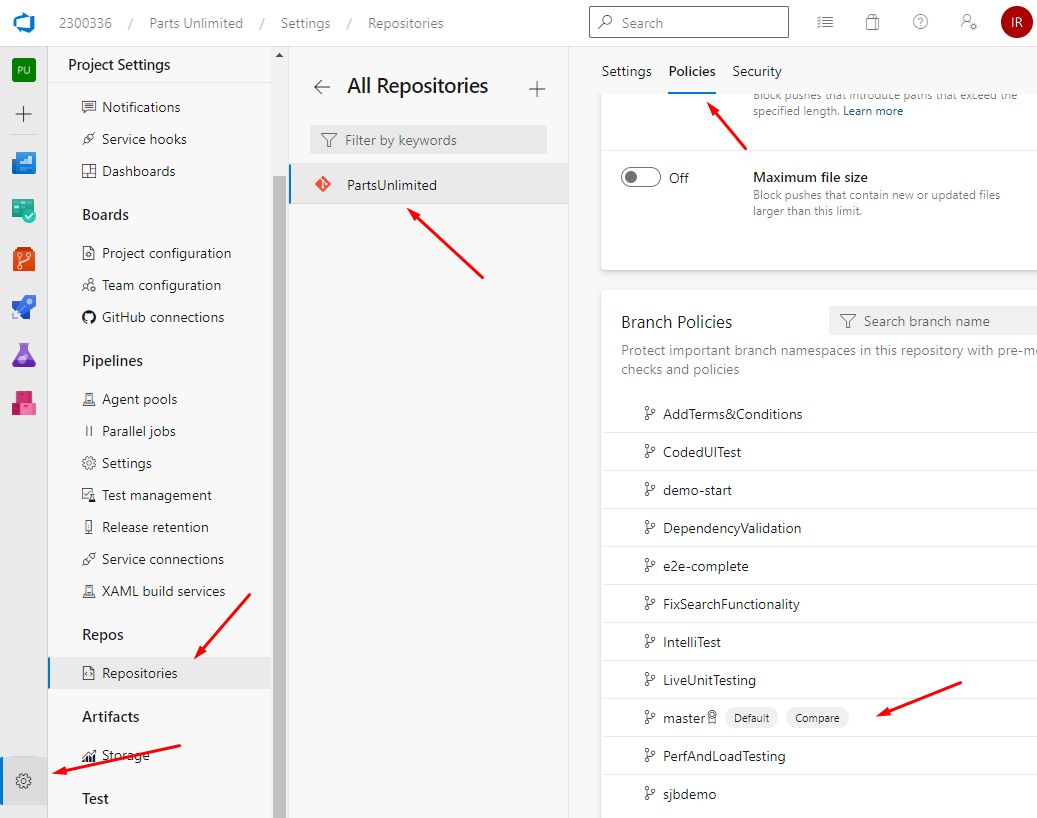The height and width of the screenshot is (818, 1037).
Task: Go back using the arrow beside All Repositories
Action: [322, 87]
